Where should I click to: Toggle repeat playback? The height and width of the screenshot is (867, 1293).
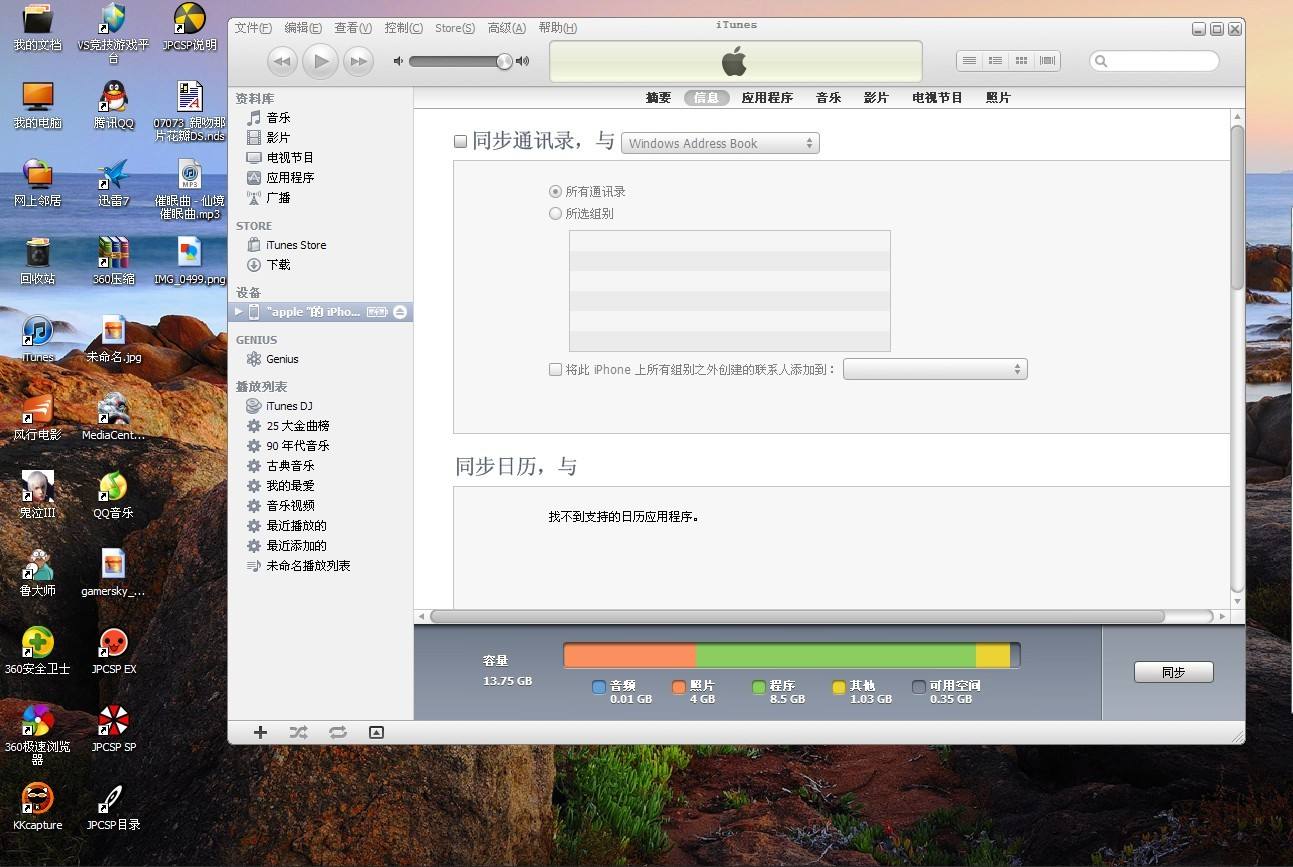coord(338,732)
